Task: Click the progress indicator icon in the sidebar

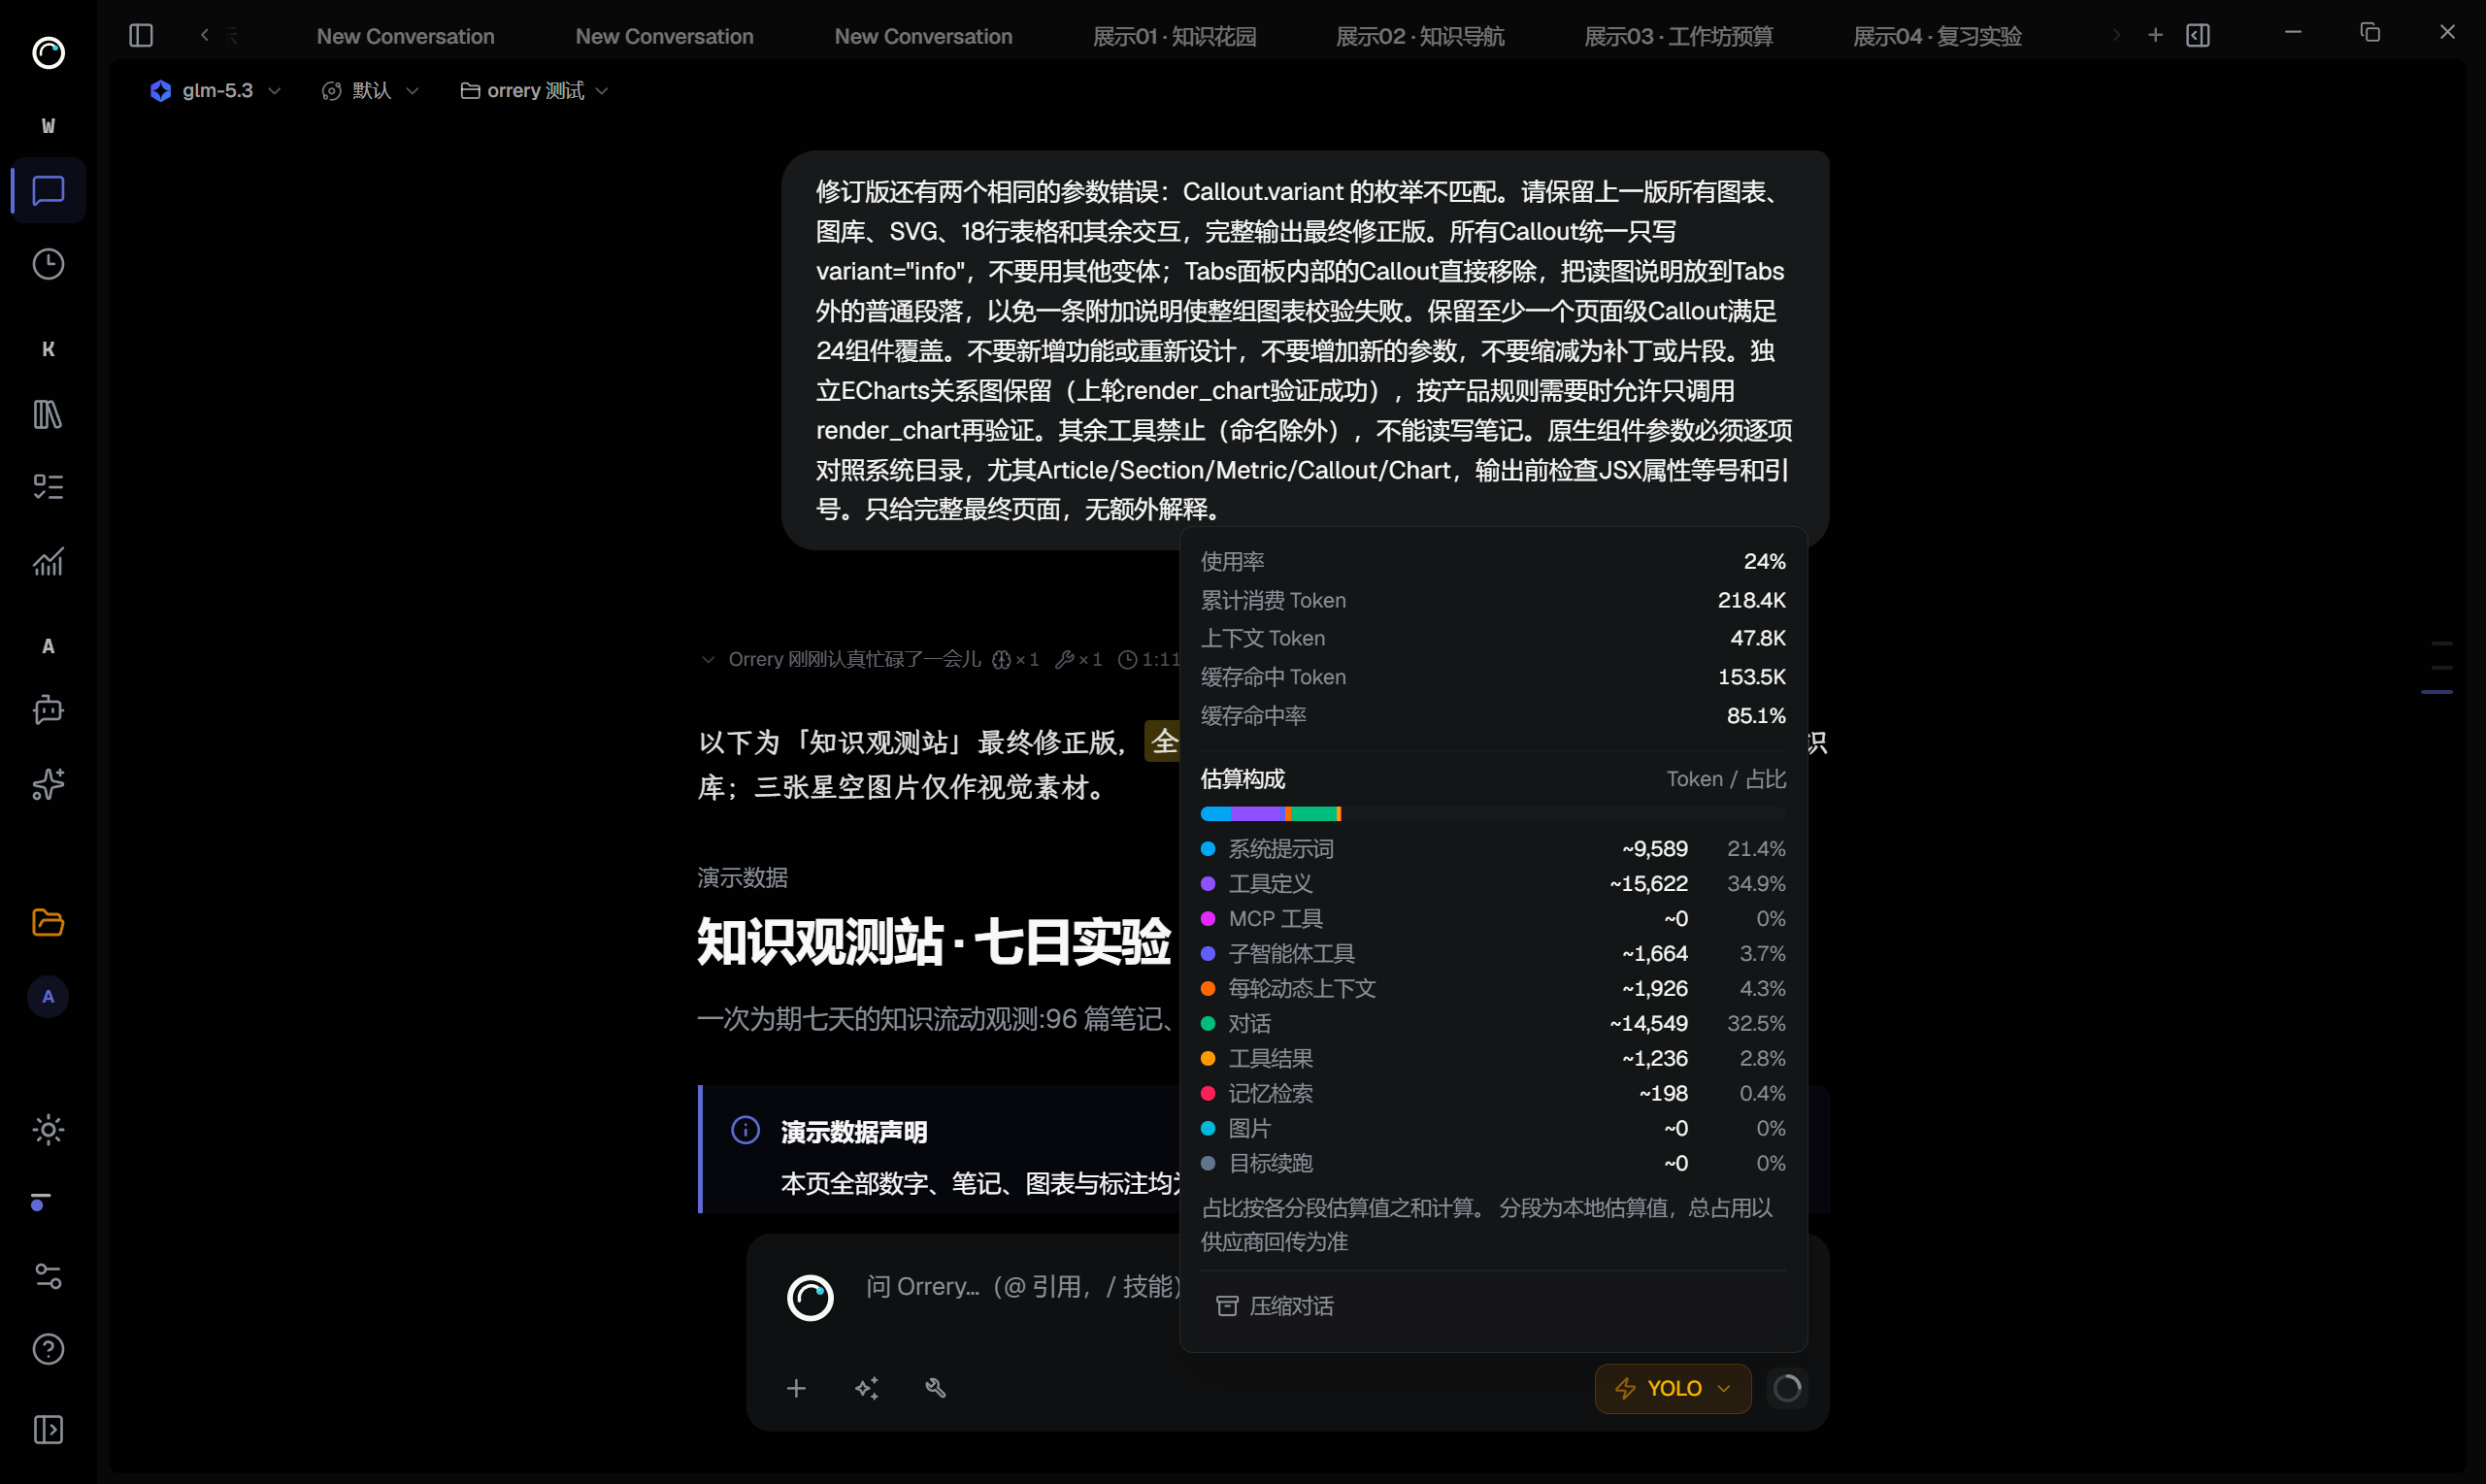Action: (x=40, y=1202)
